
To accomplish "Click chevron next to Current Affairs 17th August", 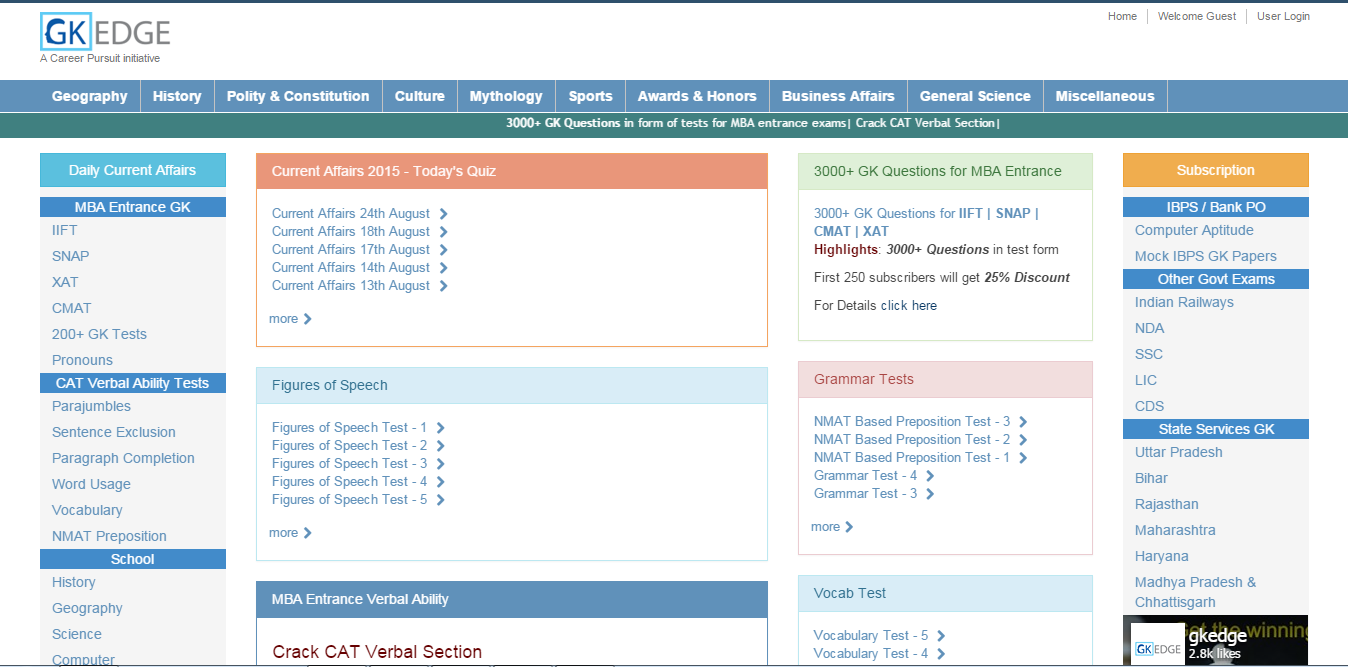I will tap(443, 250).
